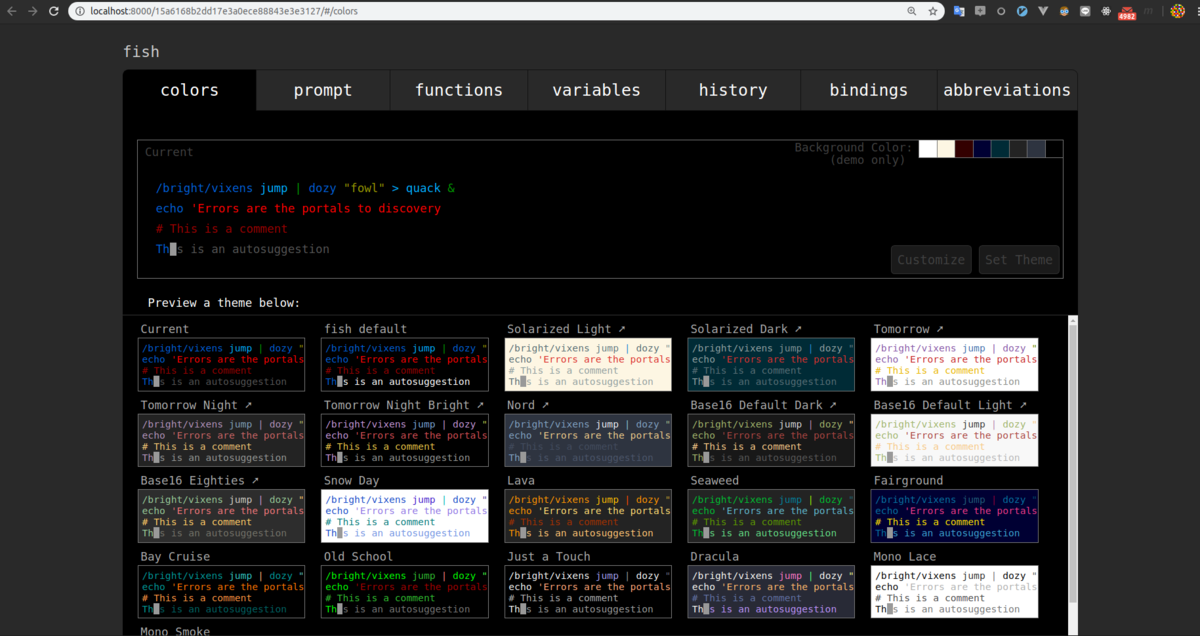1200x636 pixels.
Task: Preview the Base16 Default Dark theme box
Action: tap(771, 440)
